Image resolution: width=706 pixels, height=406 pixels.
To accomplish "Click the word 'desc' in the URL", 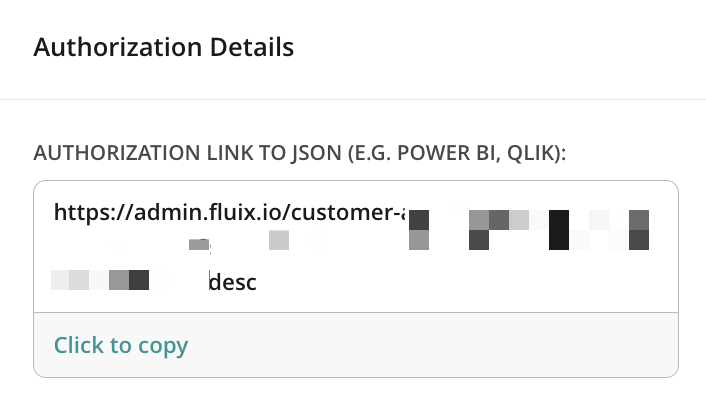I will [x=232, y=282].
